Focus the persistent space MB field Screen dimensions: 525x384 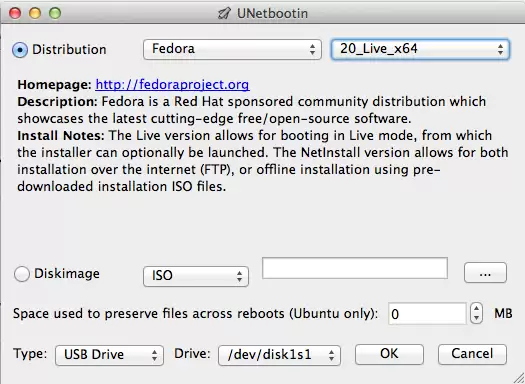click(427, 314)
